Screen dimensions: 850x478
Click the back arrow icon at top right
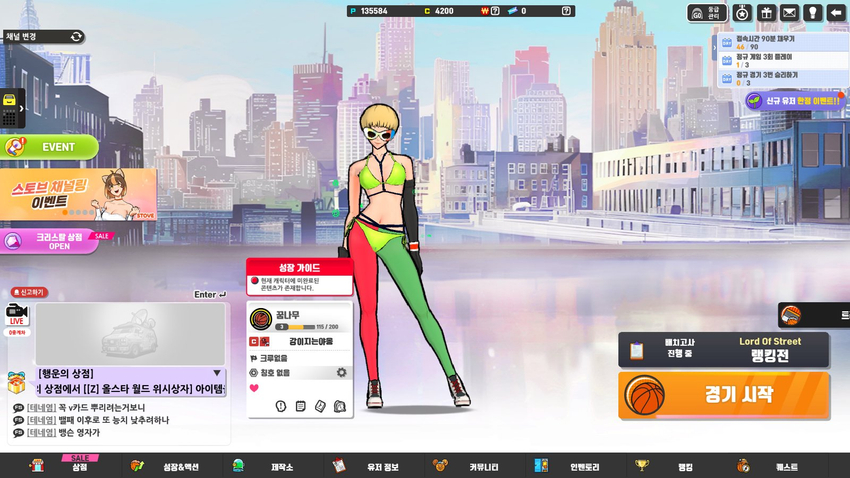click(837, 13)
